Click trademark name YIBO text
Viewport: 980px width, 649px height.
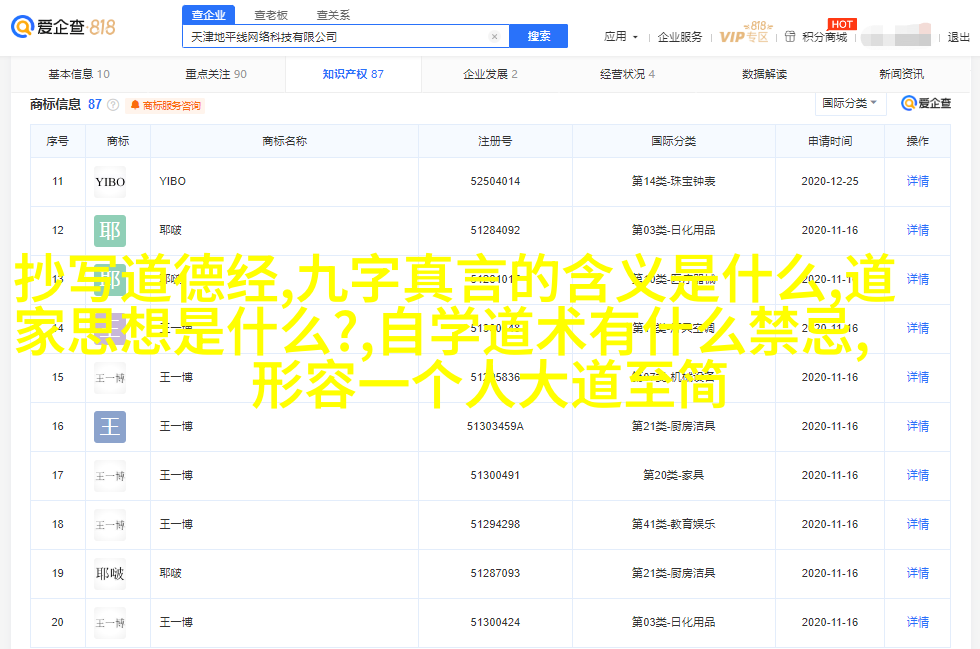tap(172, 181)
